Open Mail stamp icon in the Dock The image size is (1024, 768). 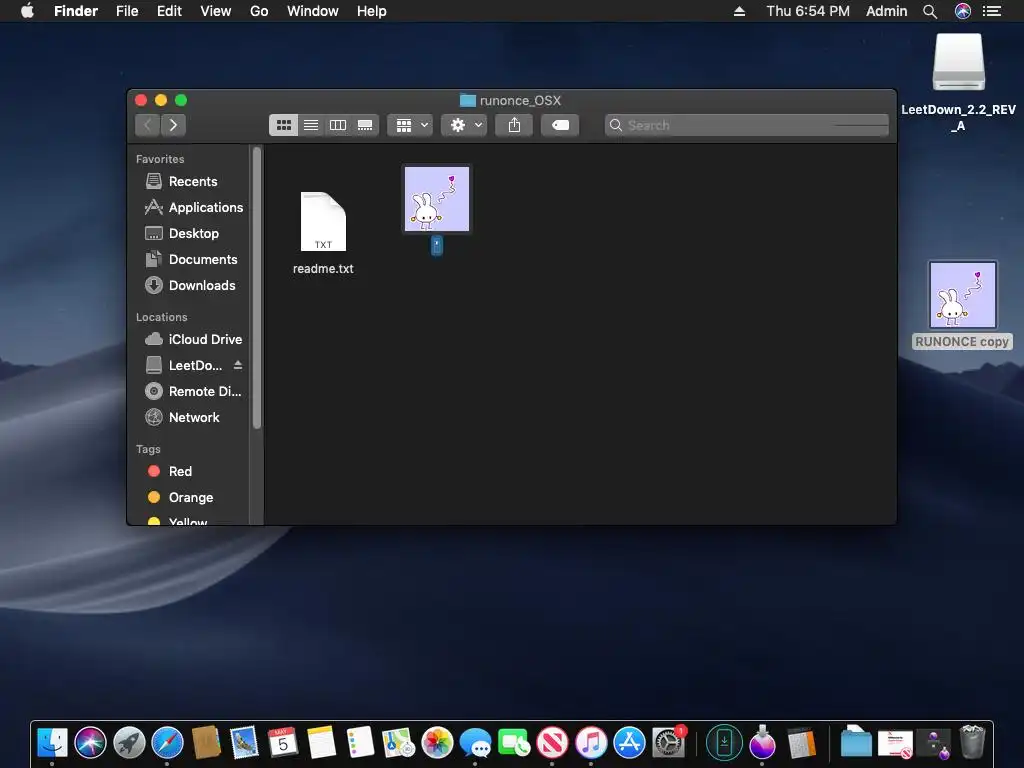(244, 743)
